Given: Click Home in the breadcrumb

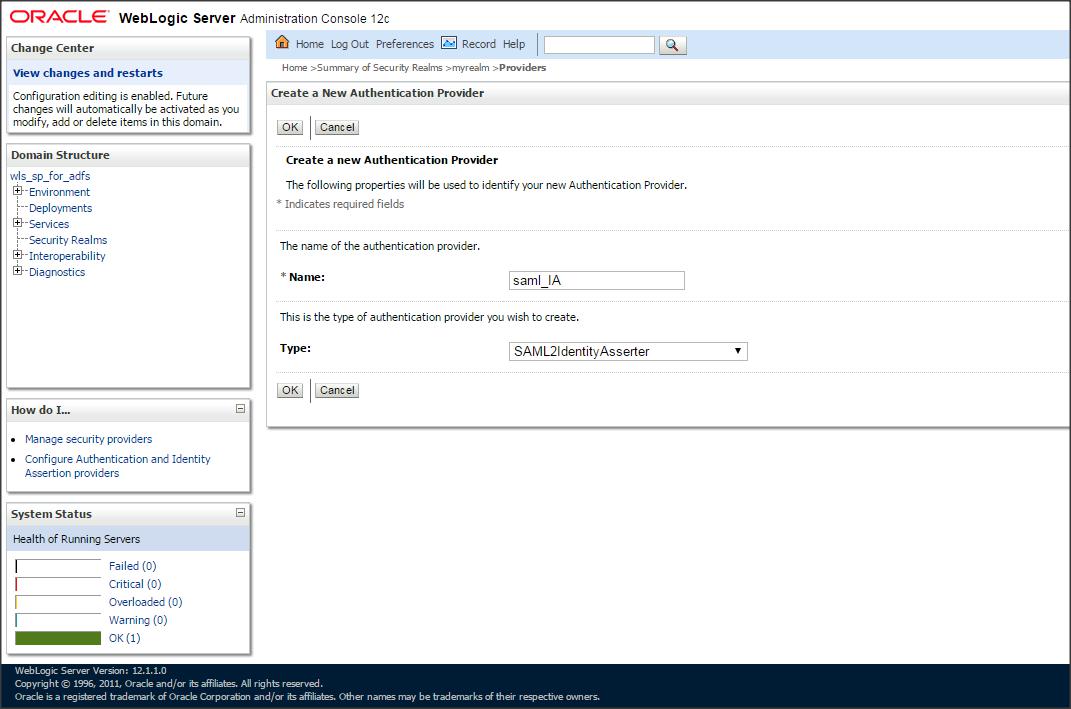Looking at the screenshot, I should pos(294,68).
